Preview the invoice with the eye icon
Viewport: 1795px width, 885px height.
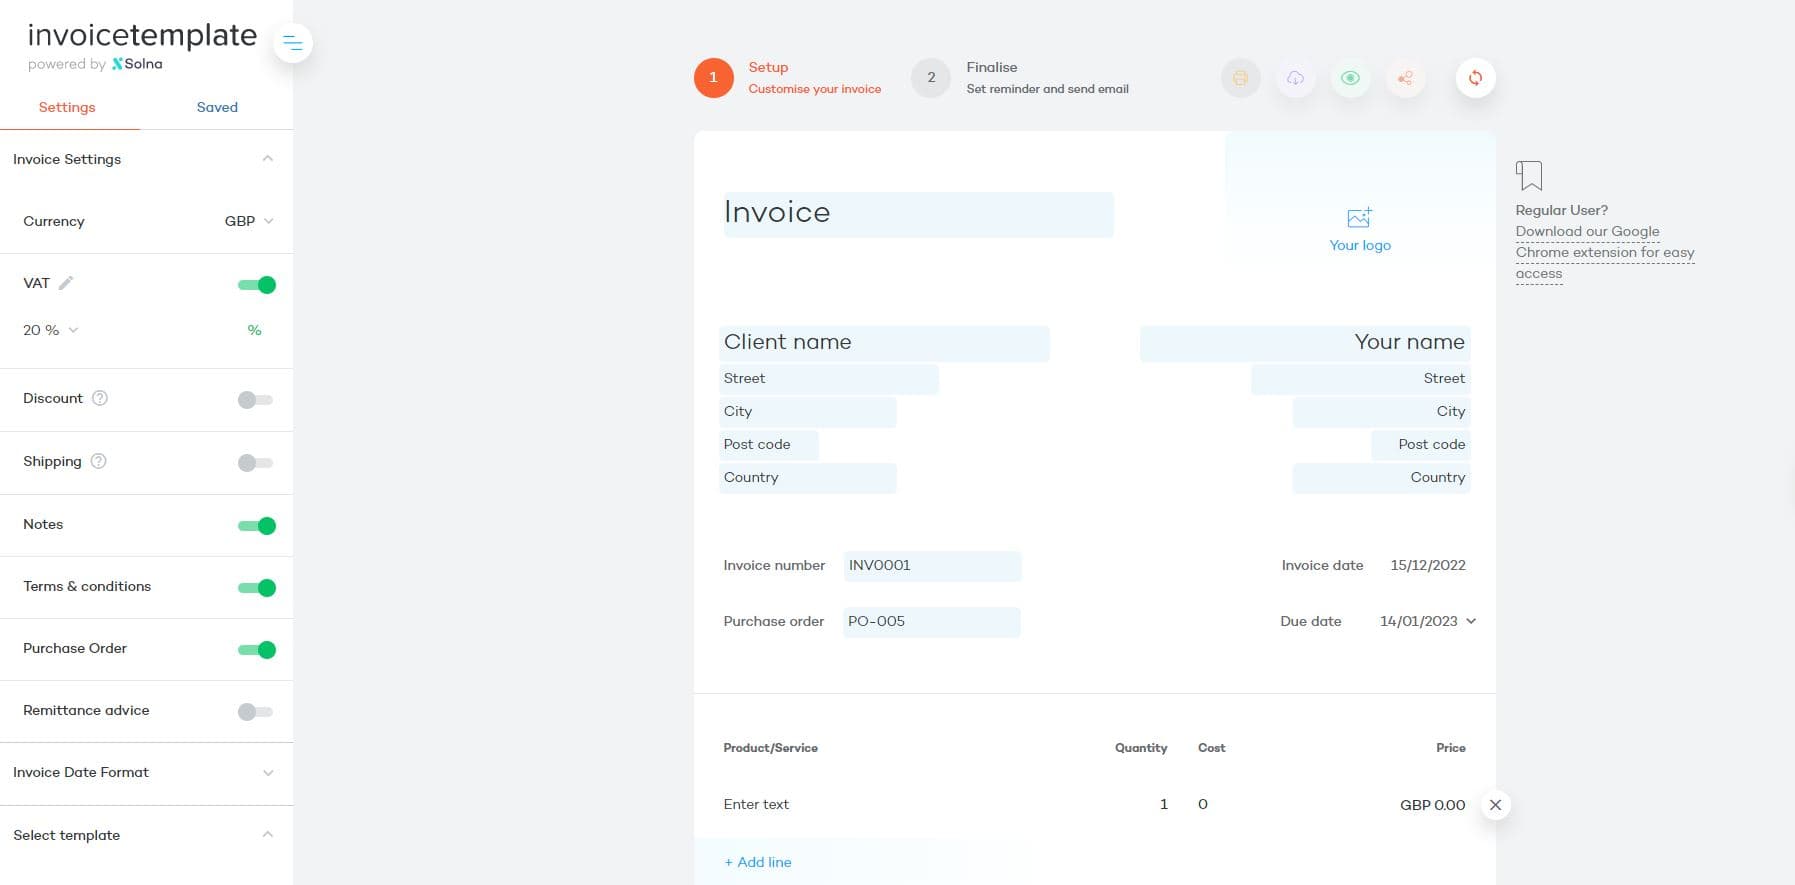pos(1350,78)
